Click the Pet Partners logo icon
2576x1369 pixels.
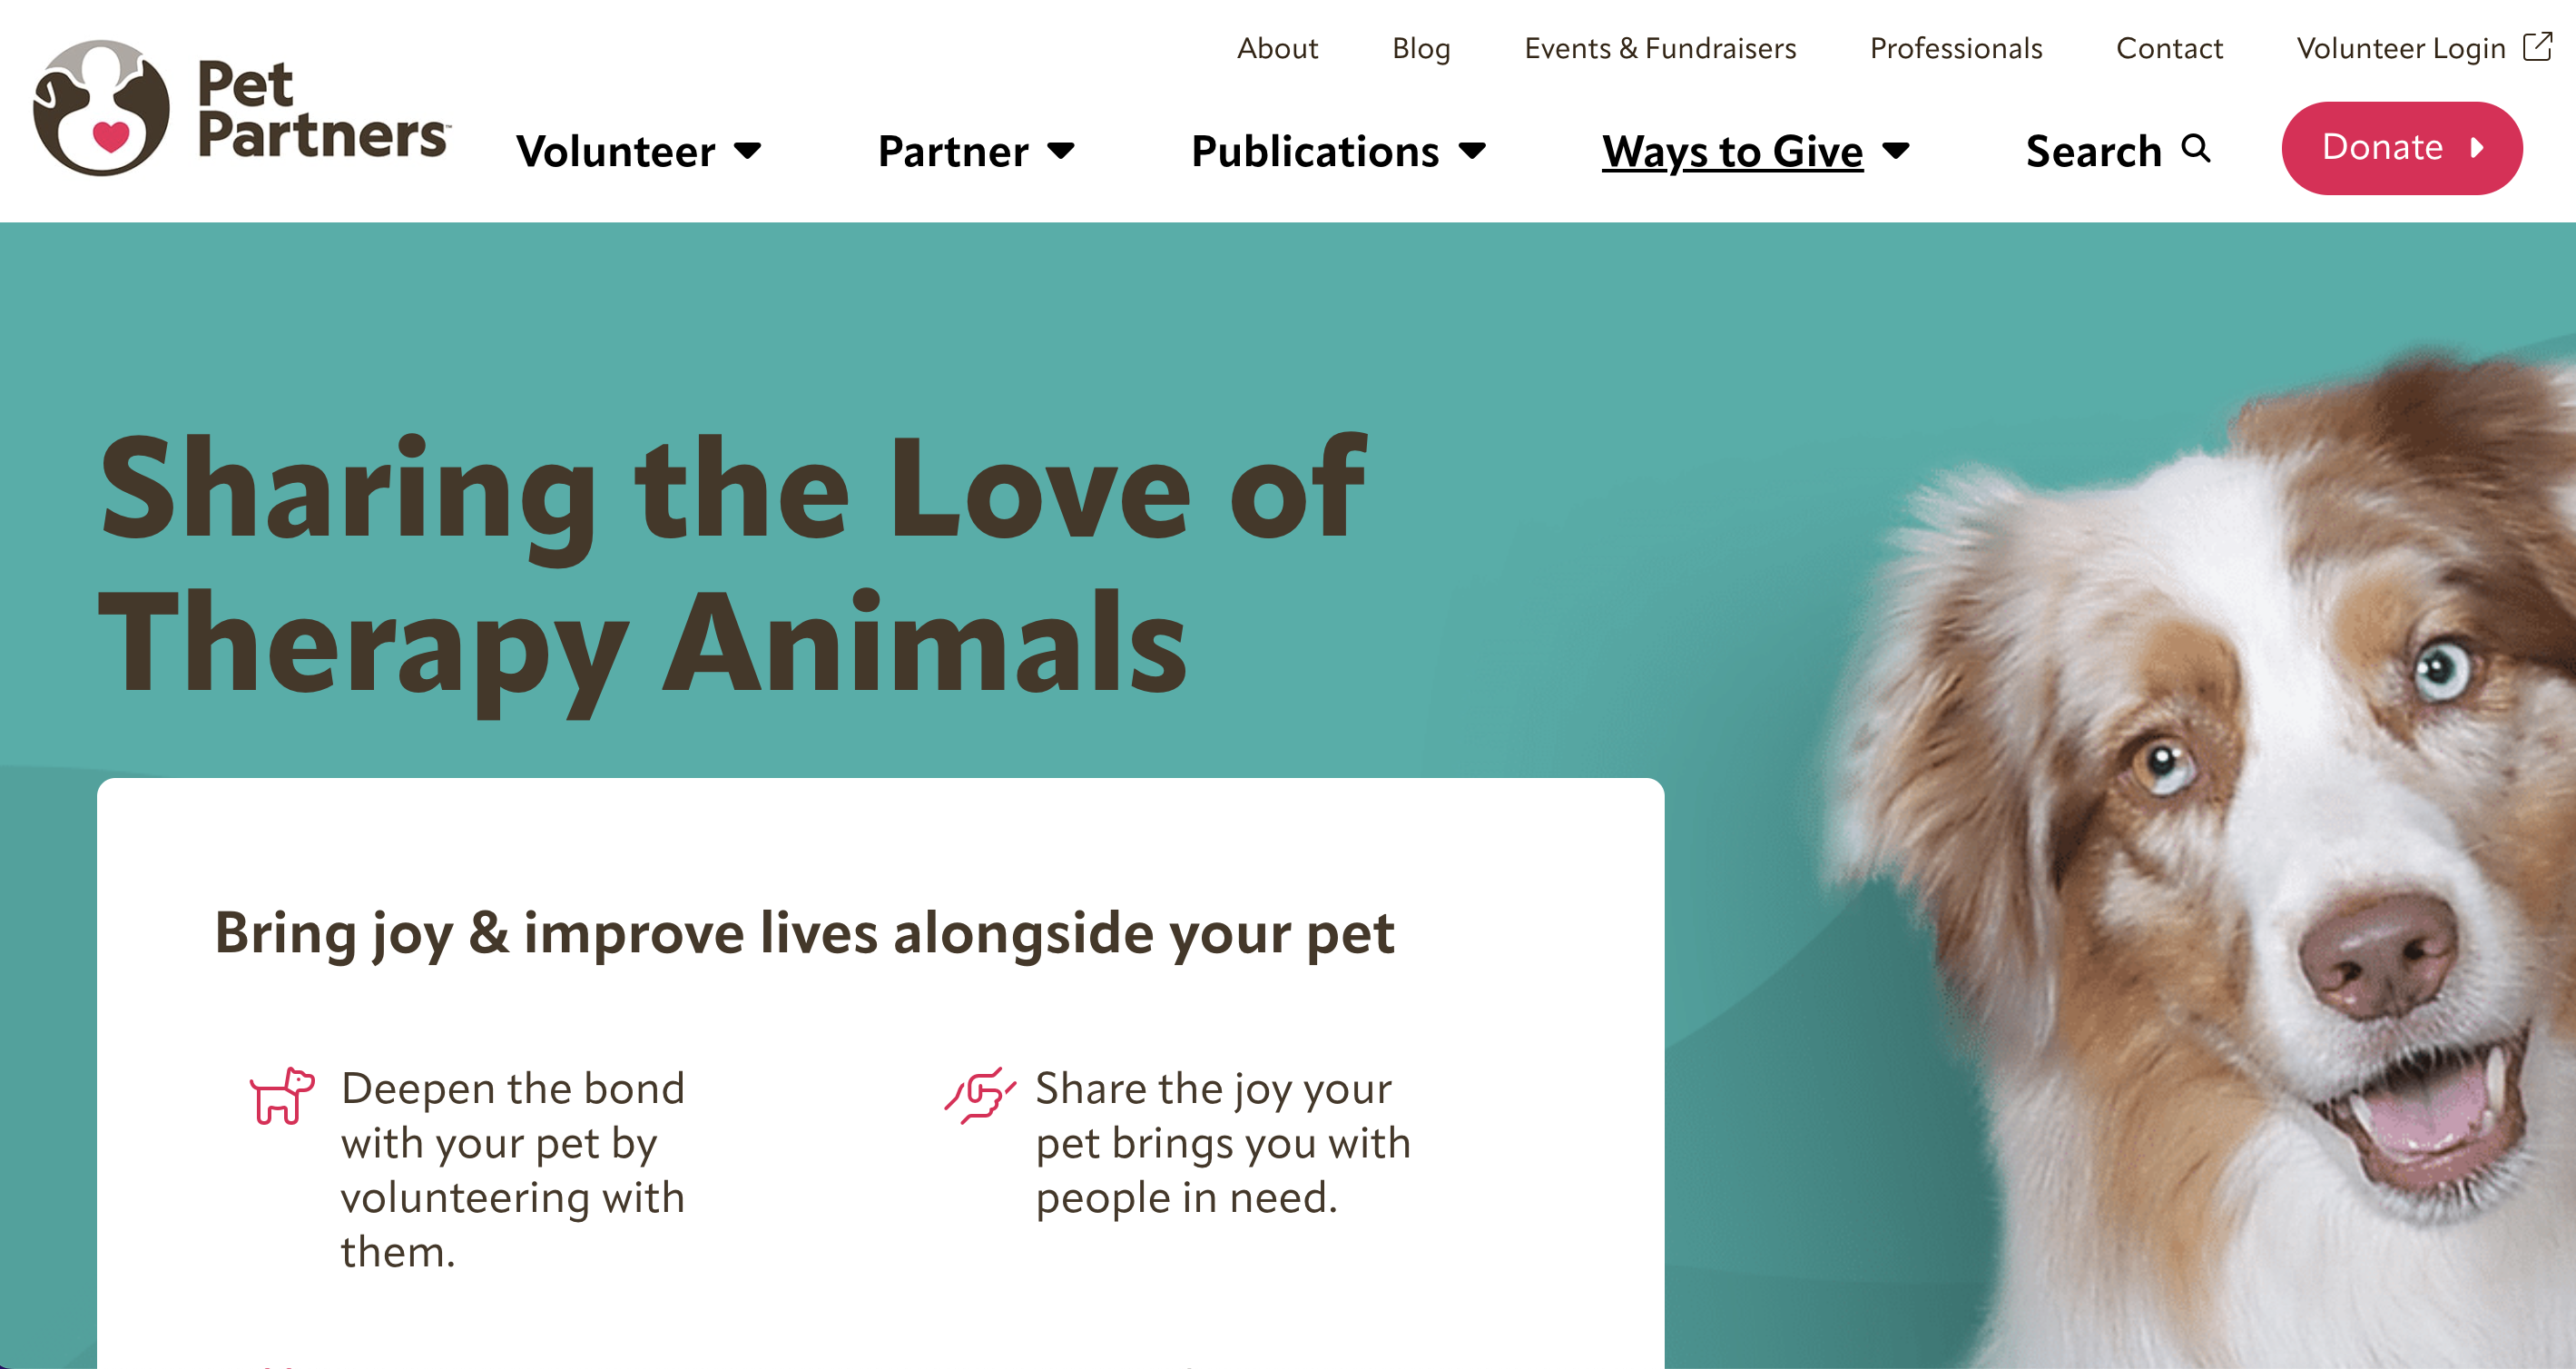(x=101, y=108)
